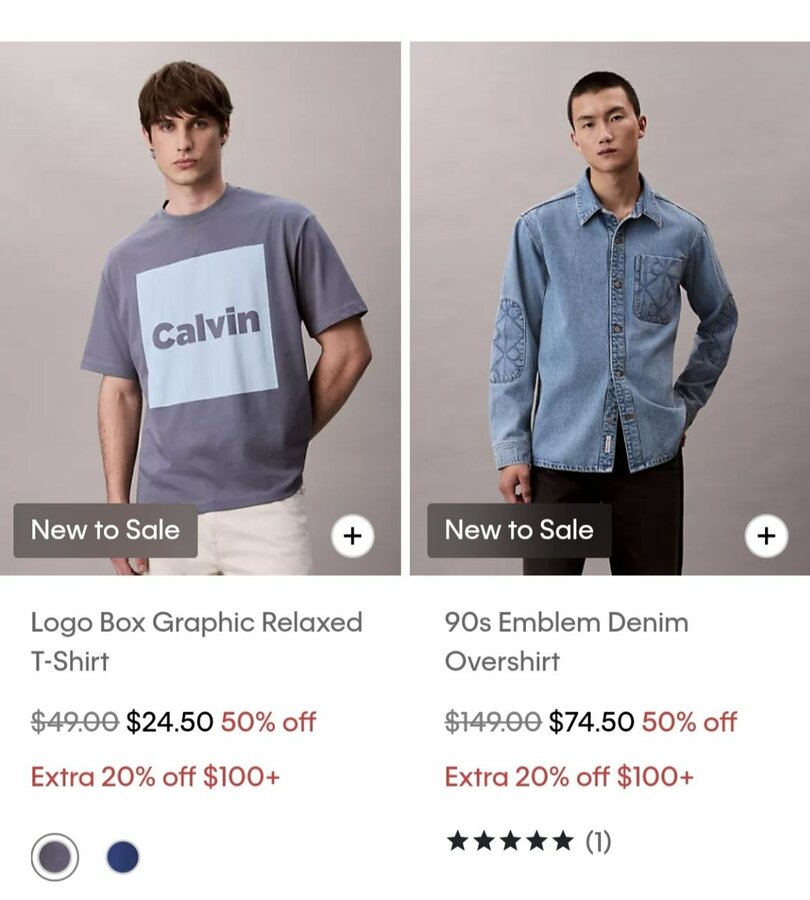Open the Logo Box Graphic T-Shirt photo
Viewport: 810px width, 900px height.
tap(200, 308)
